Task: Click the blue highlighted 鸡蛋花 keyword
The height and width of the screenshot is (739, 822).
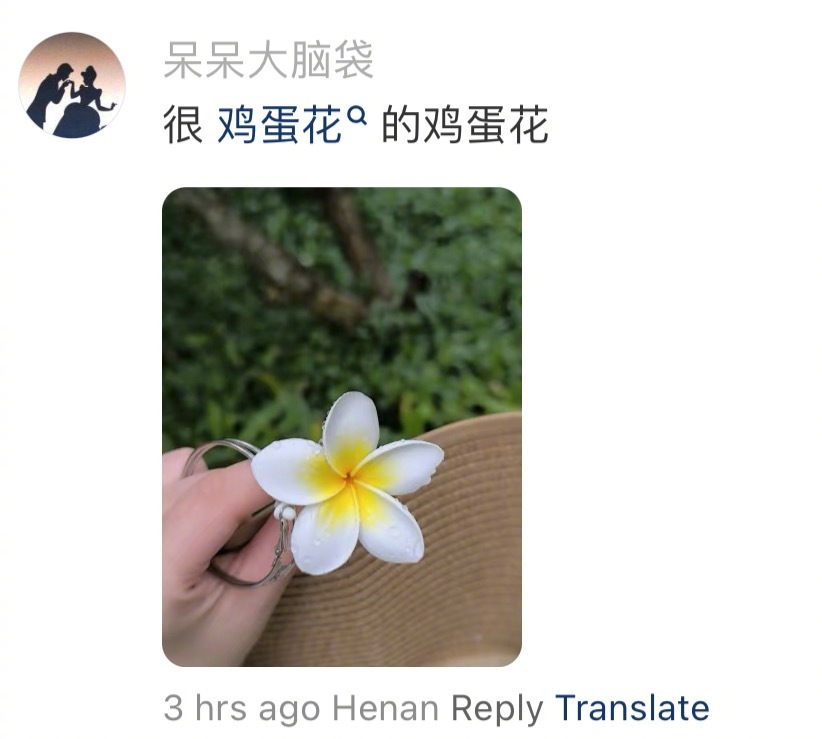Action: (x=279, y=125)
